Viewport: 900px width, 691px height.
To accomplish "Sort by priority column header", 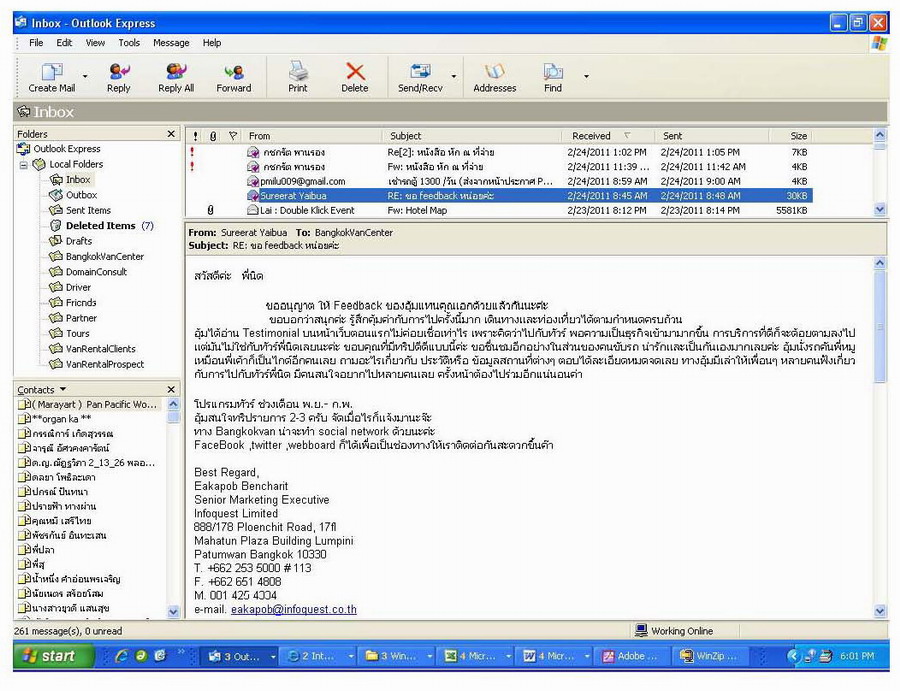I will 195,136.
